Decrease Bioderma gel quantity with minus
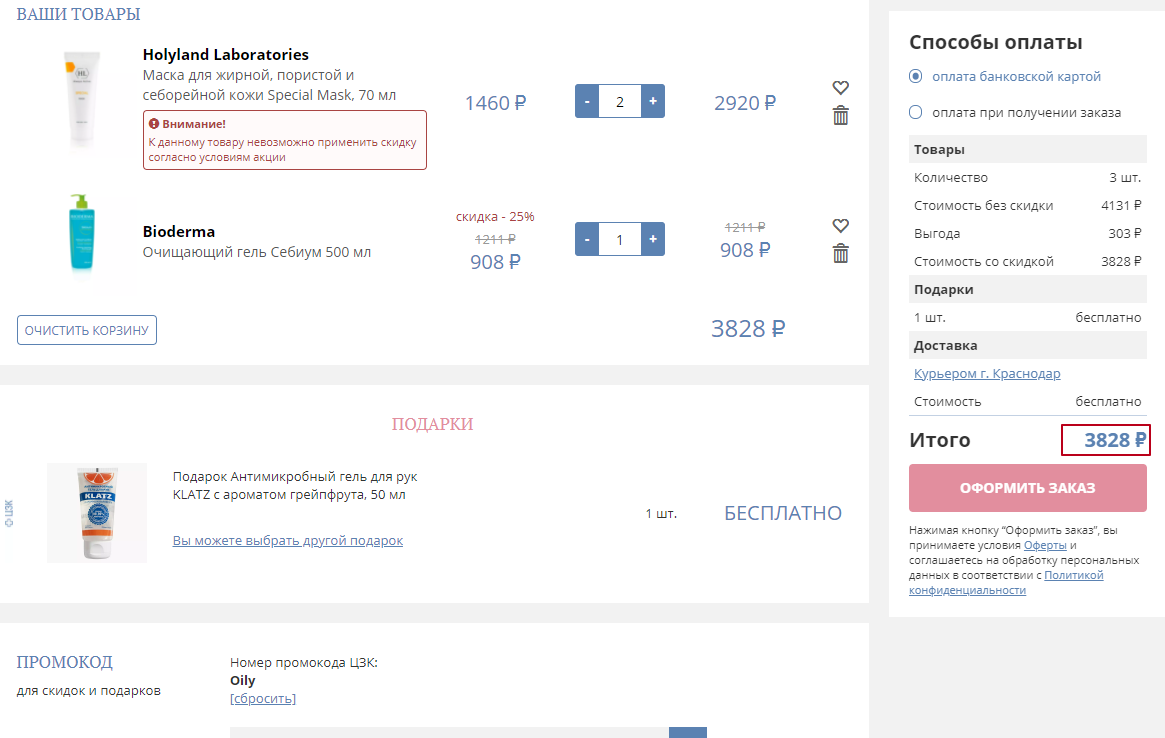Viewport: 1165px width, 738px height. tap(587, 239)
